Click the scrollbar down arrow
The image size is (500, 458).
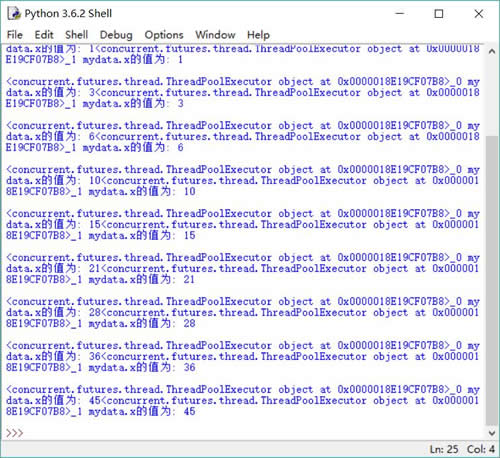tap(492, 433)
